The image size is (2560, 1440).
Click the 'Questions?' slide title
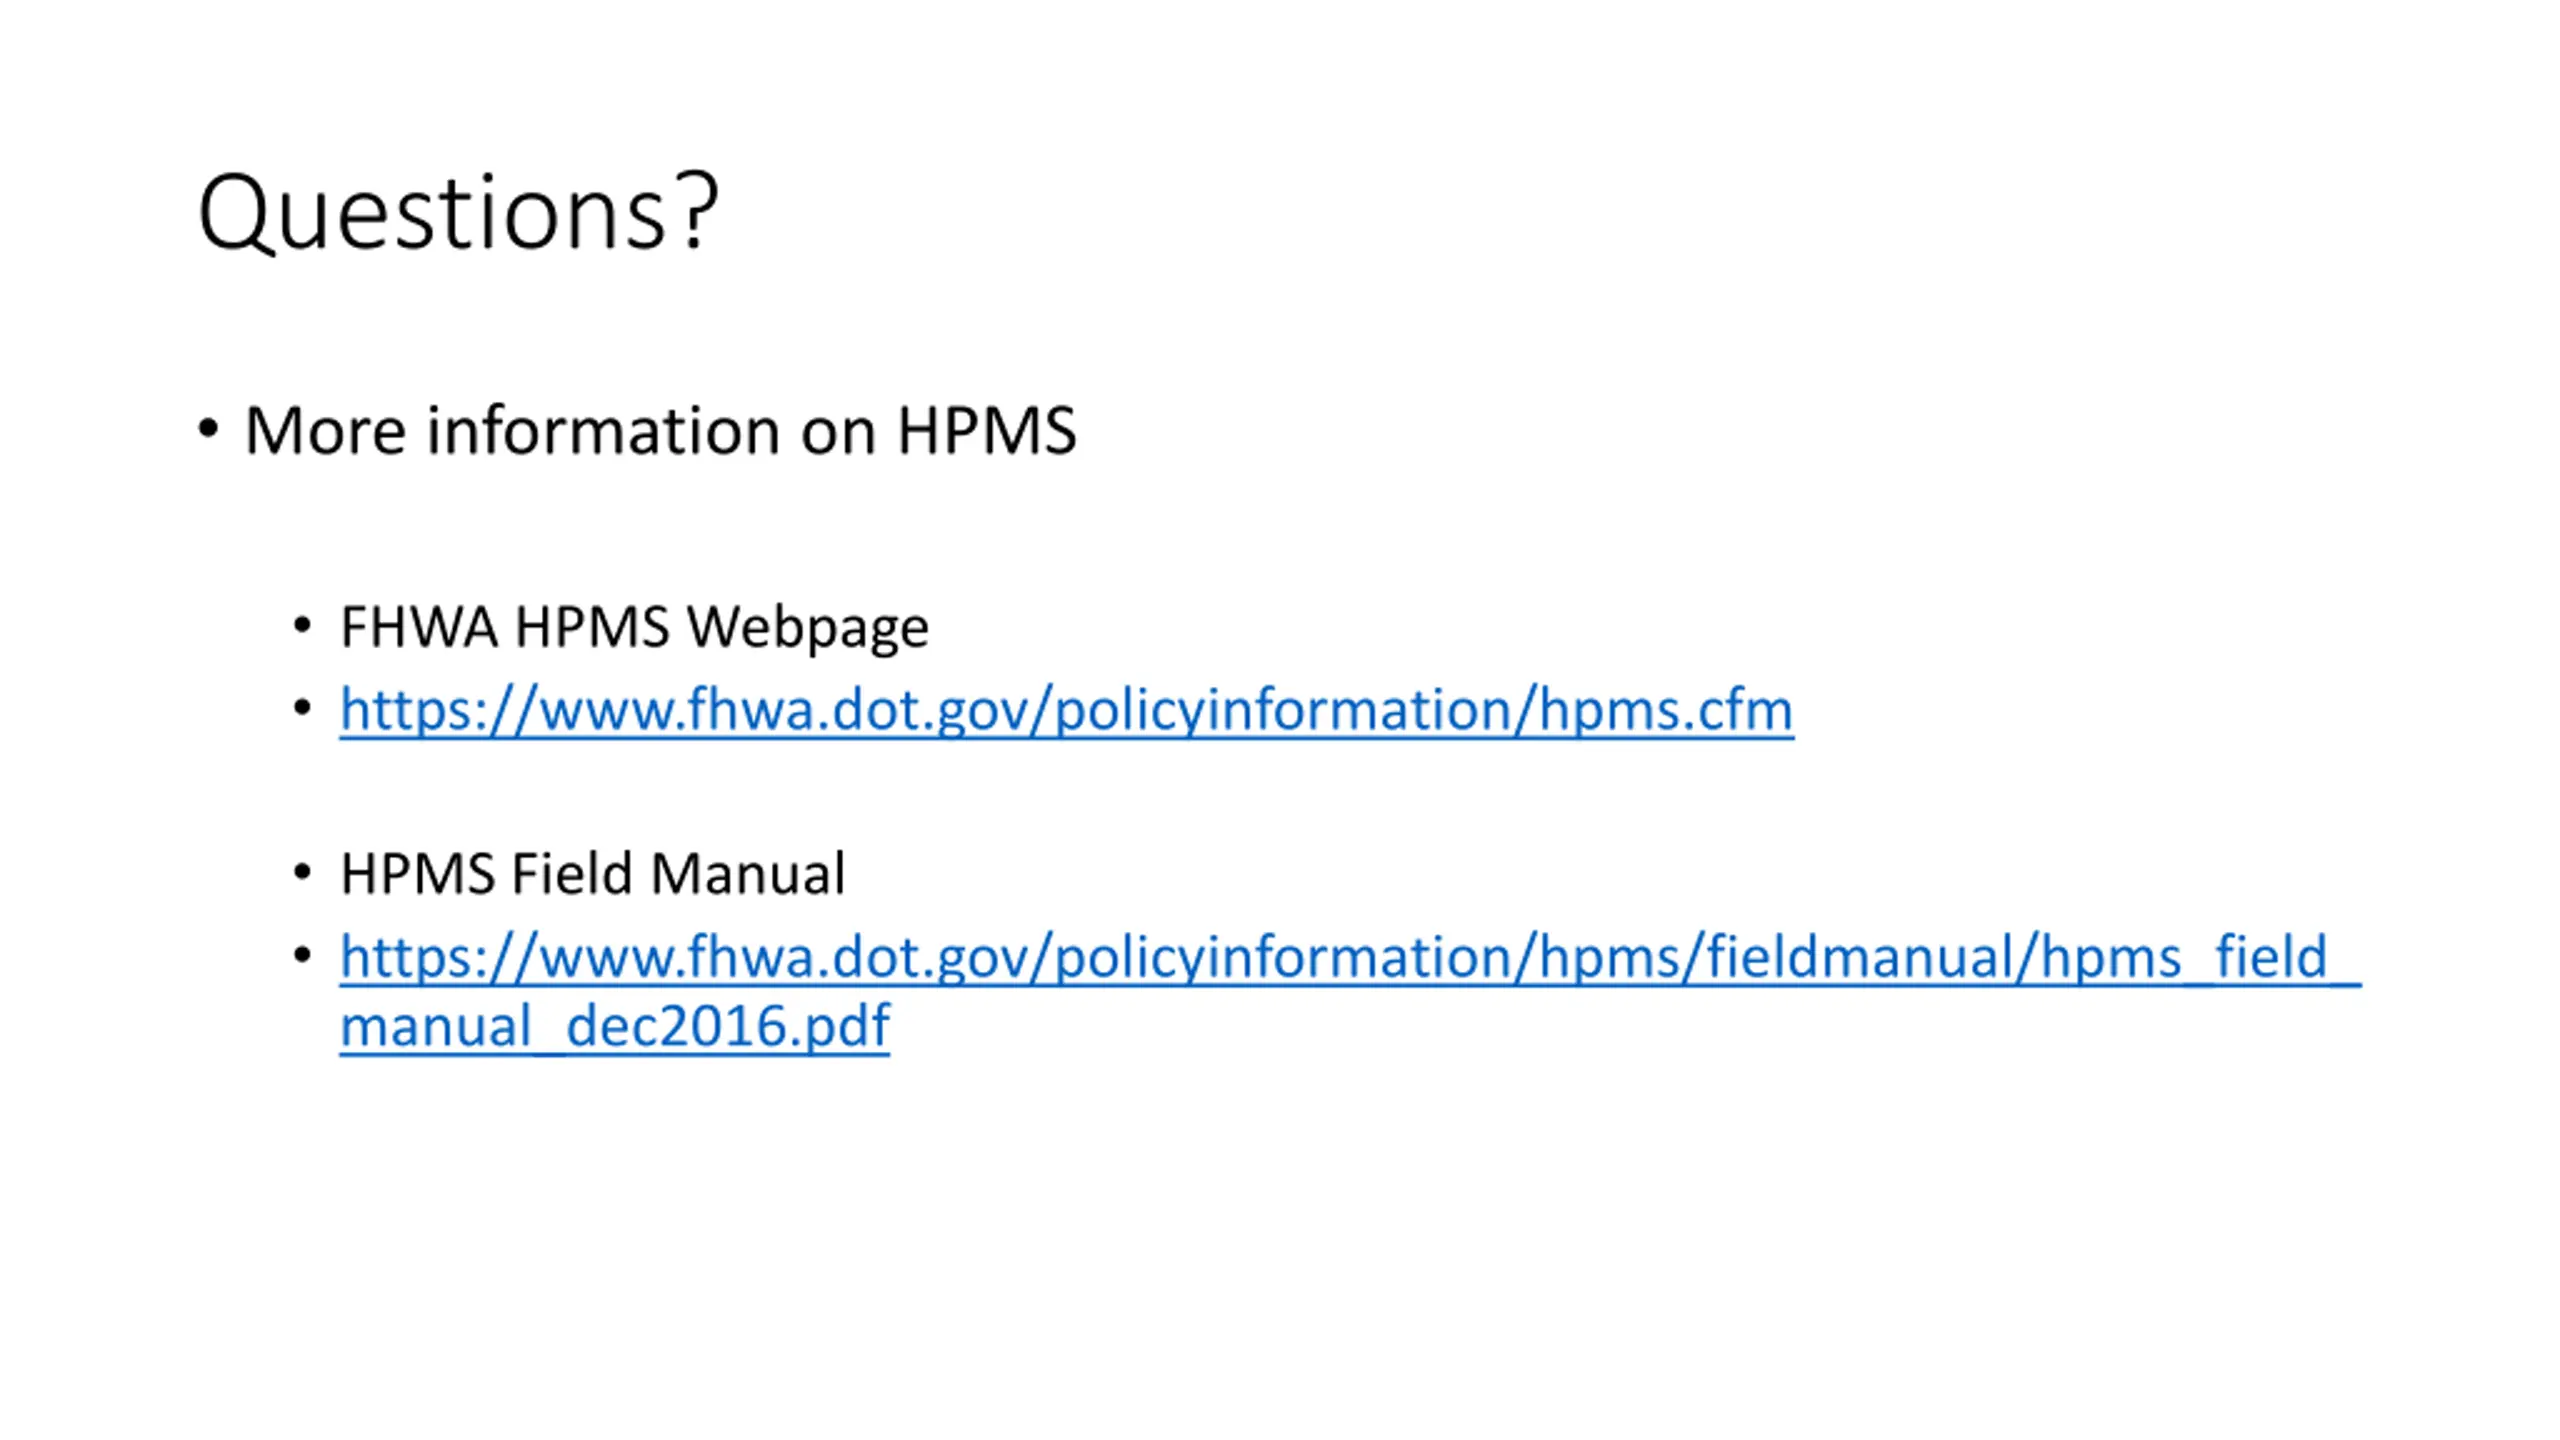[458, 213]
